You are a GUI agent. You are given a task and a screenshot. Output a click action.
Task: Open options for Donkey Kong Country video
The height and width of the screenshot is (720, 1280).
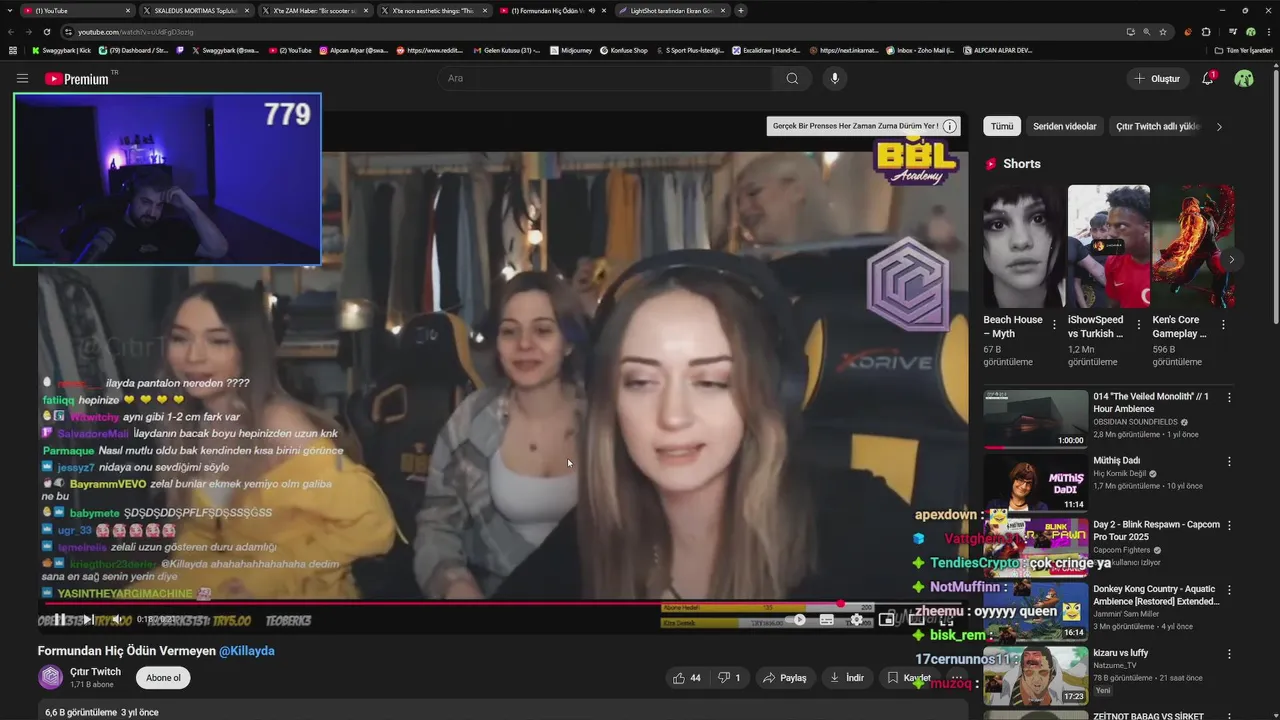(x=1229, y=590)
